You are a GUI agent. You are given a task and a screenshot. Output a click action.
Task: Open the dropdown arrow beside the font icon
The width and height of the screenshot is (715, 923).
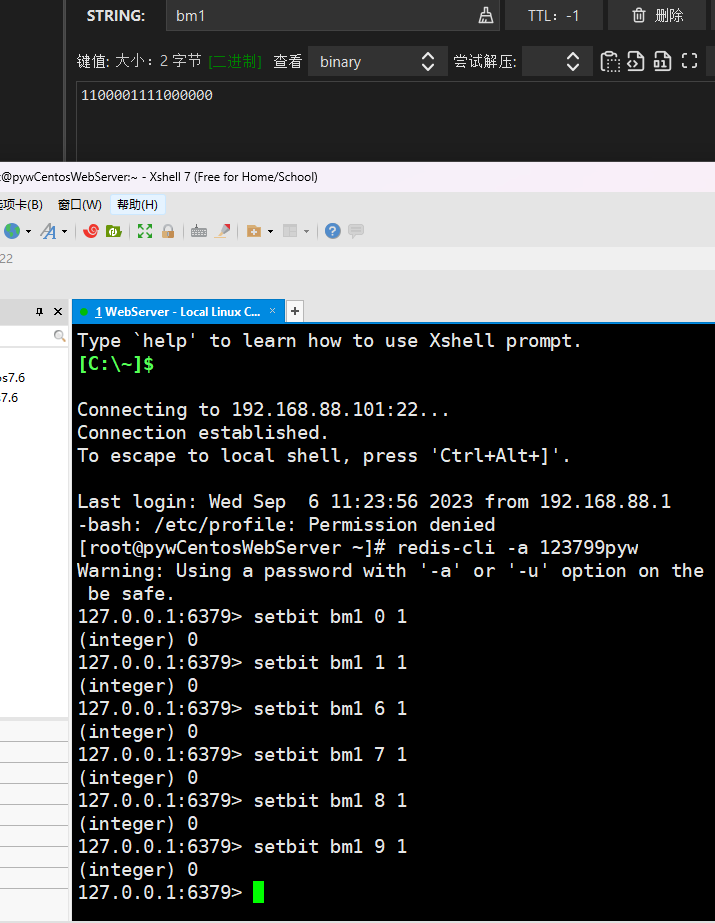pyautogui.click(x=64, y=231)
